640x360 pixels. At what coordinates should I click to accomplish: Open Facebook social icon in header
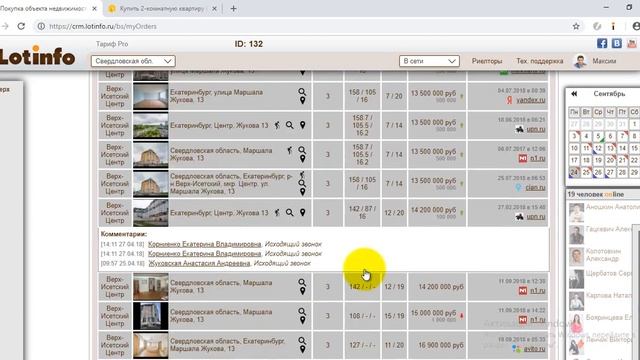pos(602,43)
